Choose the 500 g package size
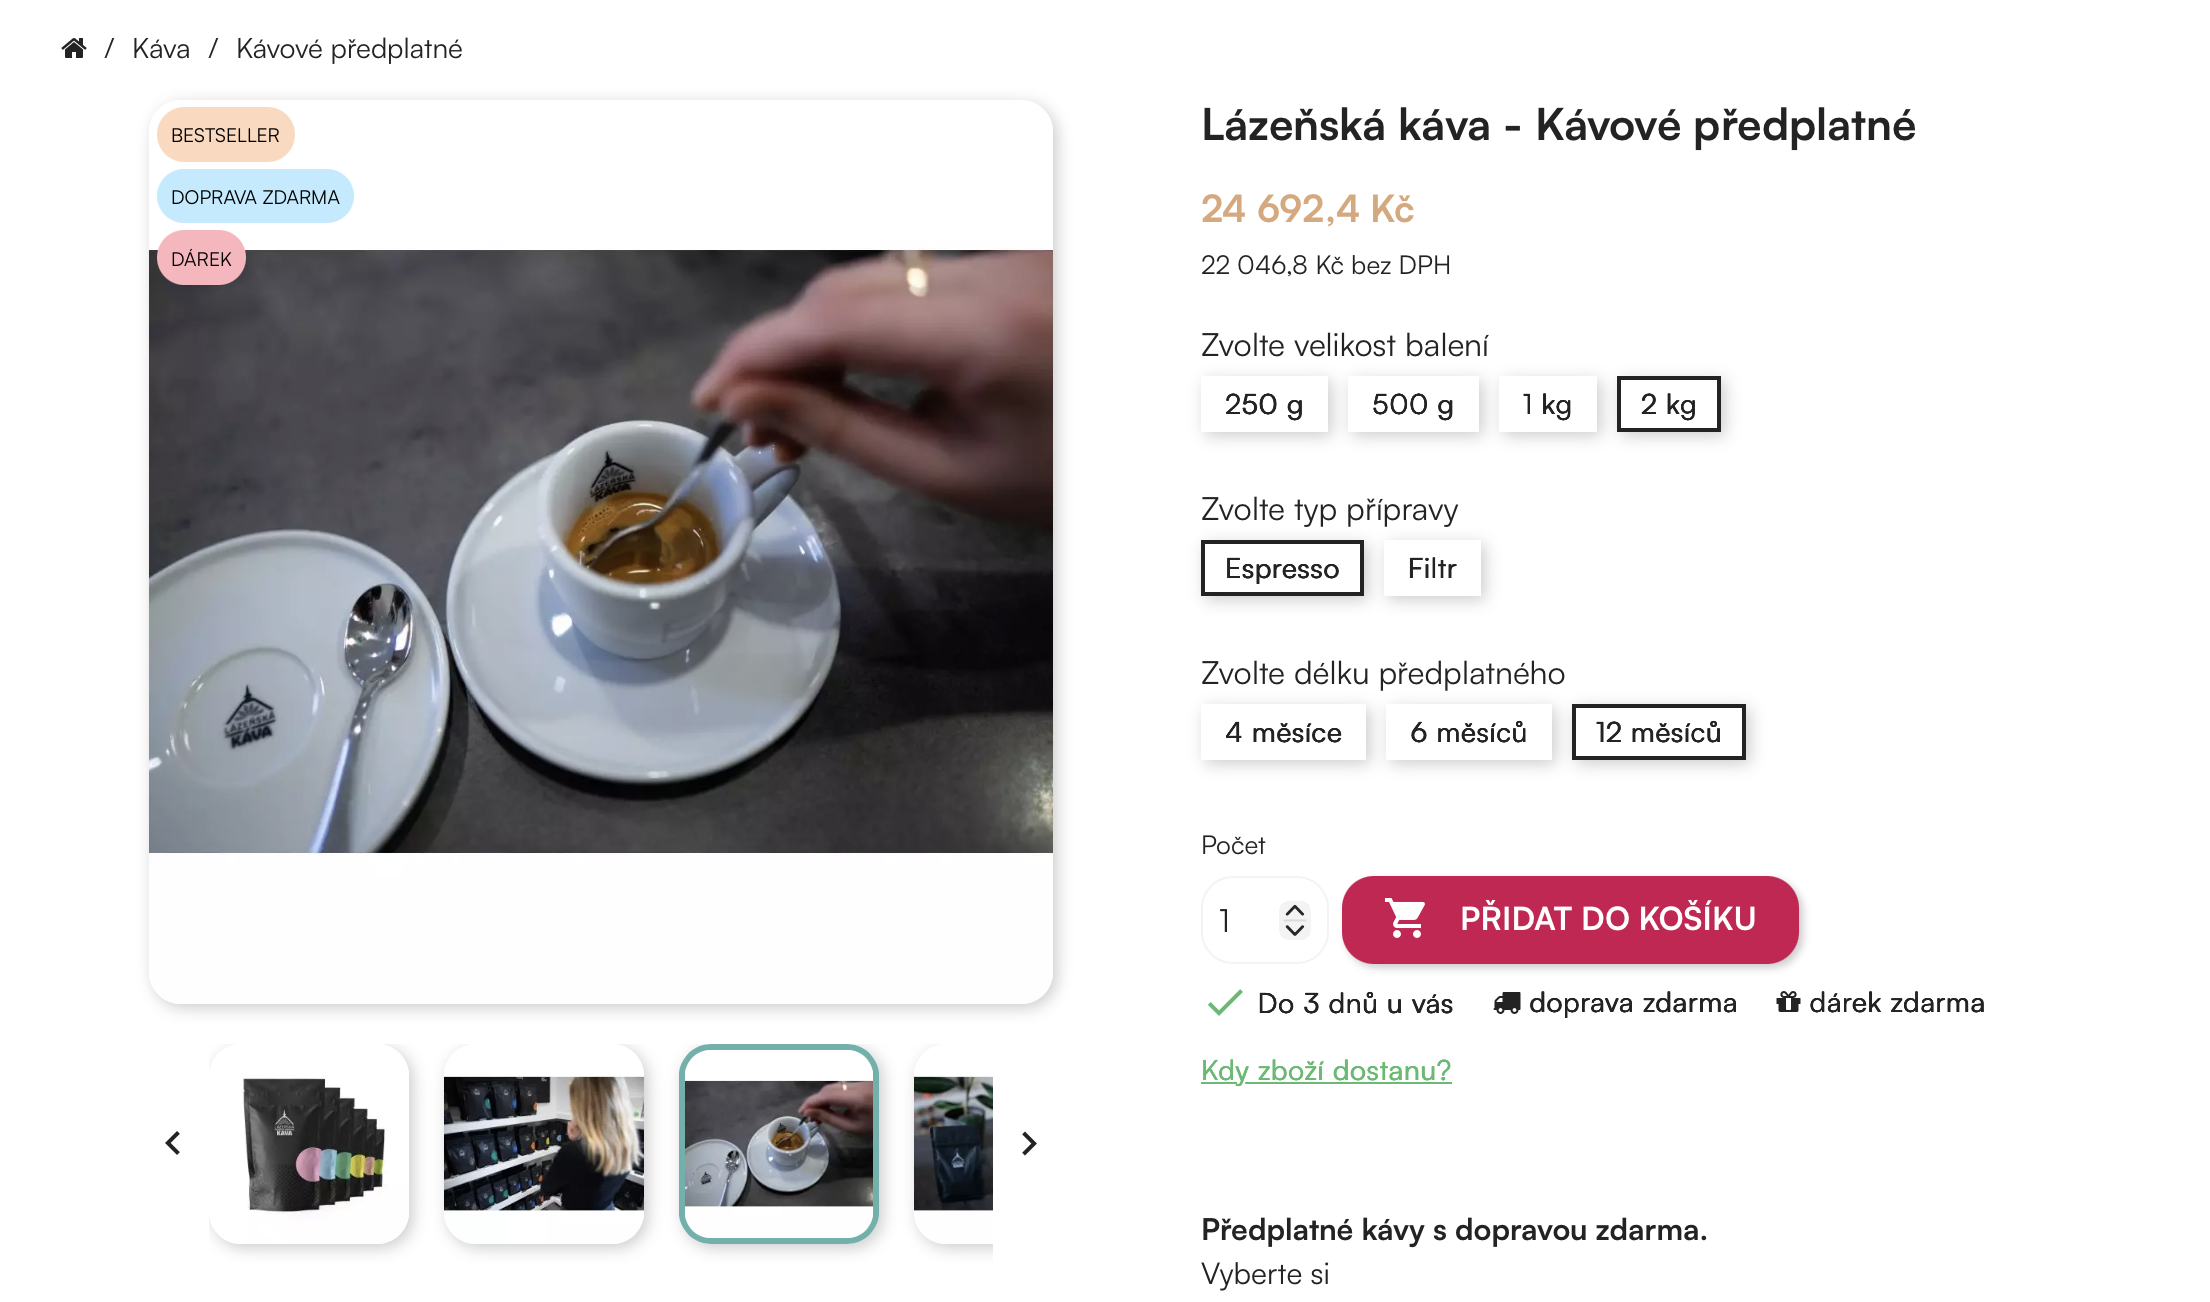The image size is (2210, 1302). (x=1412, y=404)
